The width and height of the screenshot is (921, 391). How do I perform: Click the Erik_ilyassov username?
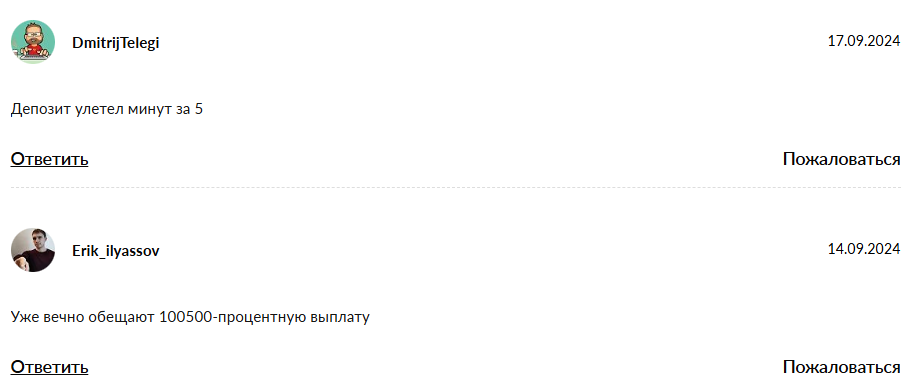coord(116,251)
